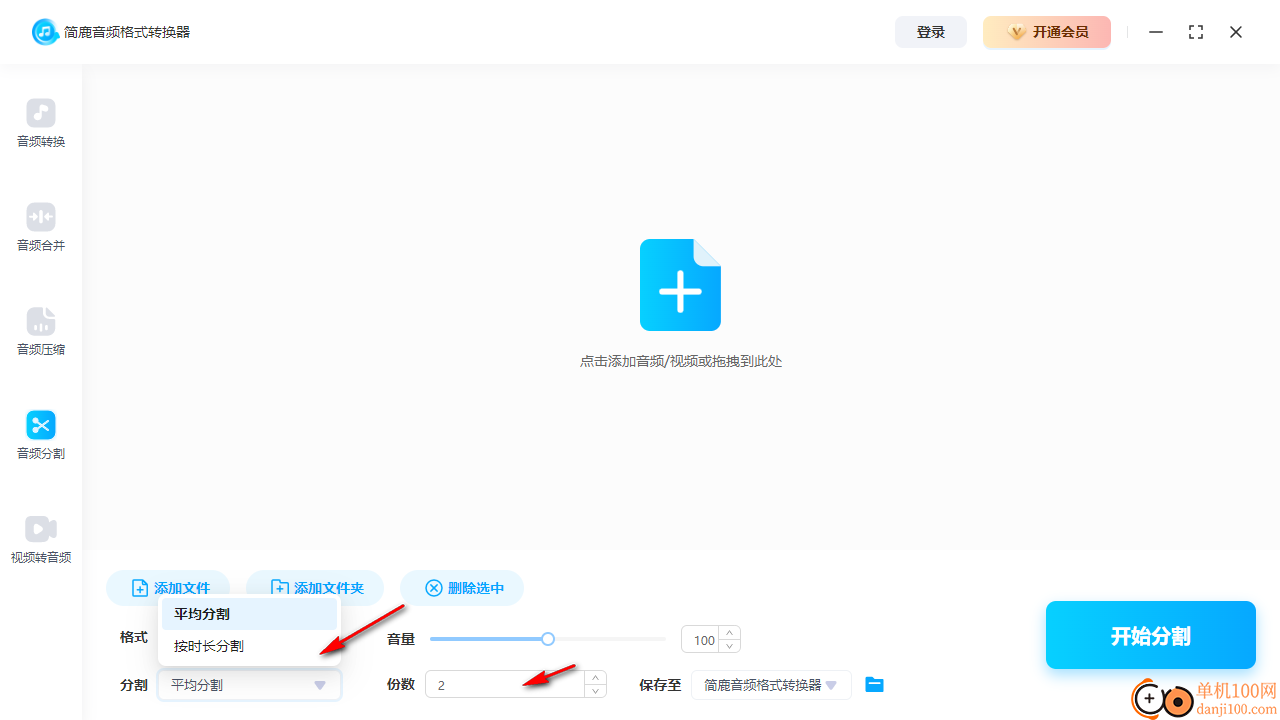Click the volume value field showing 100

[x=701, y=640]
